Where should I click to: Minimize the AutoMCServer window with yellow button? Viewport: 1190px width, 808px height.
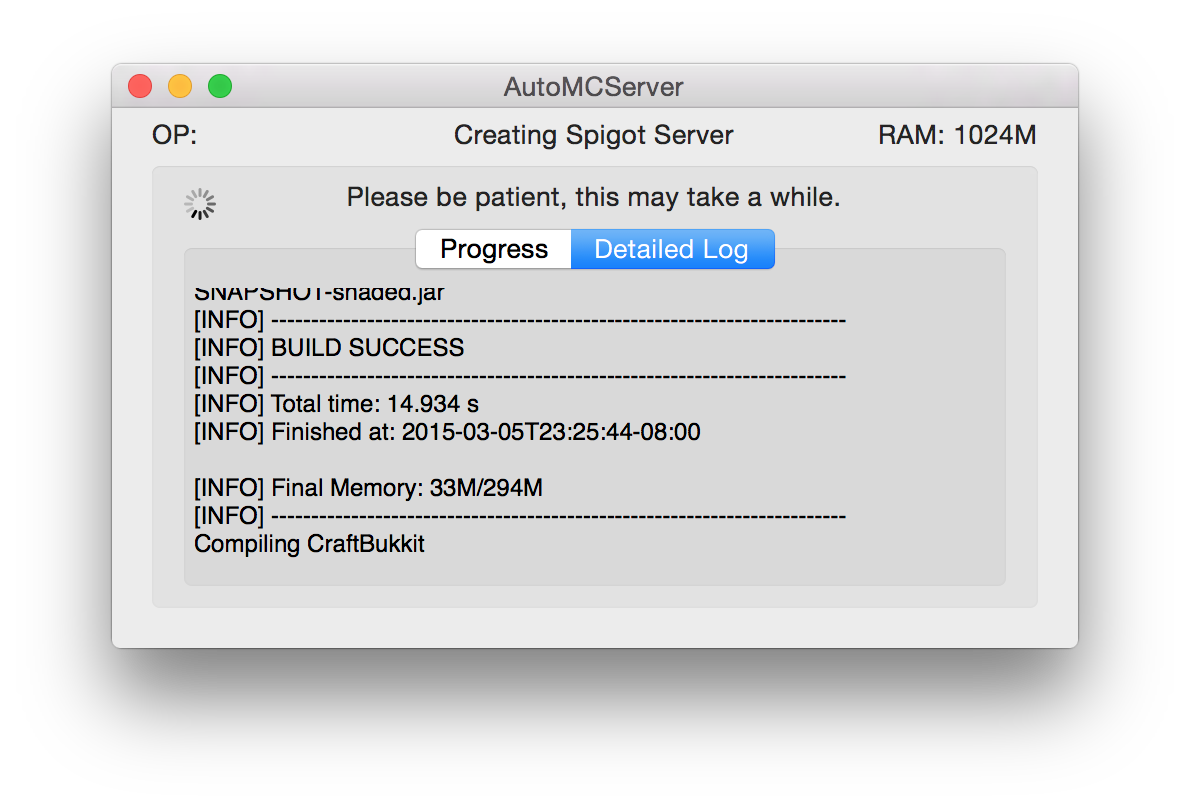tap(180, 87)
